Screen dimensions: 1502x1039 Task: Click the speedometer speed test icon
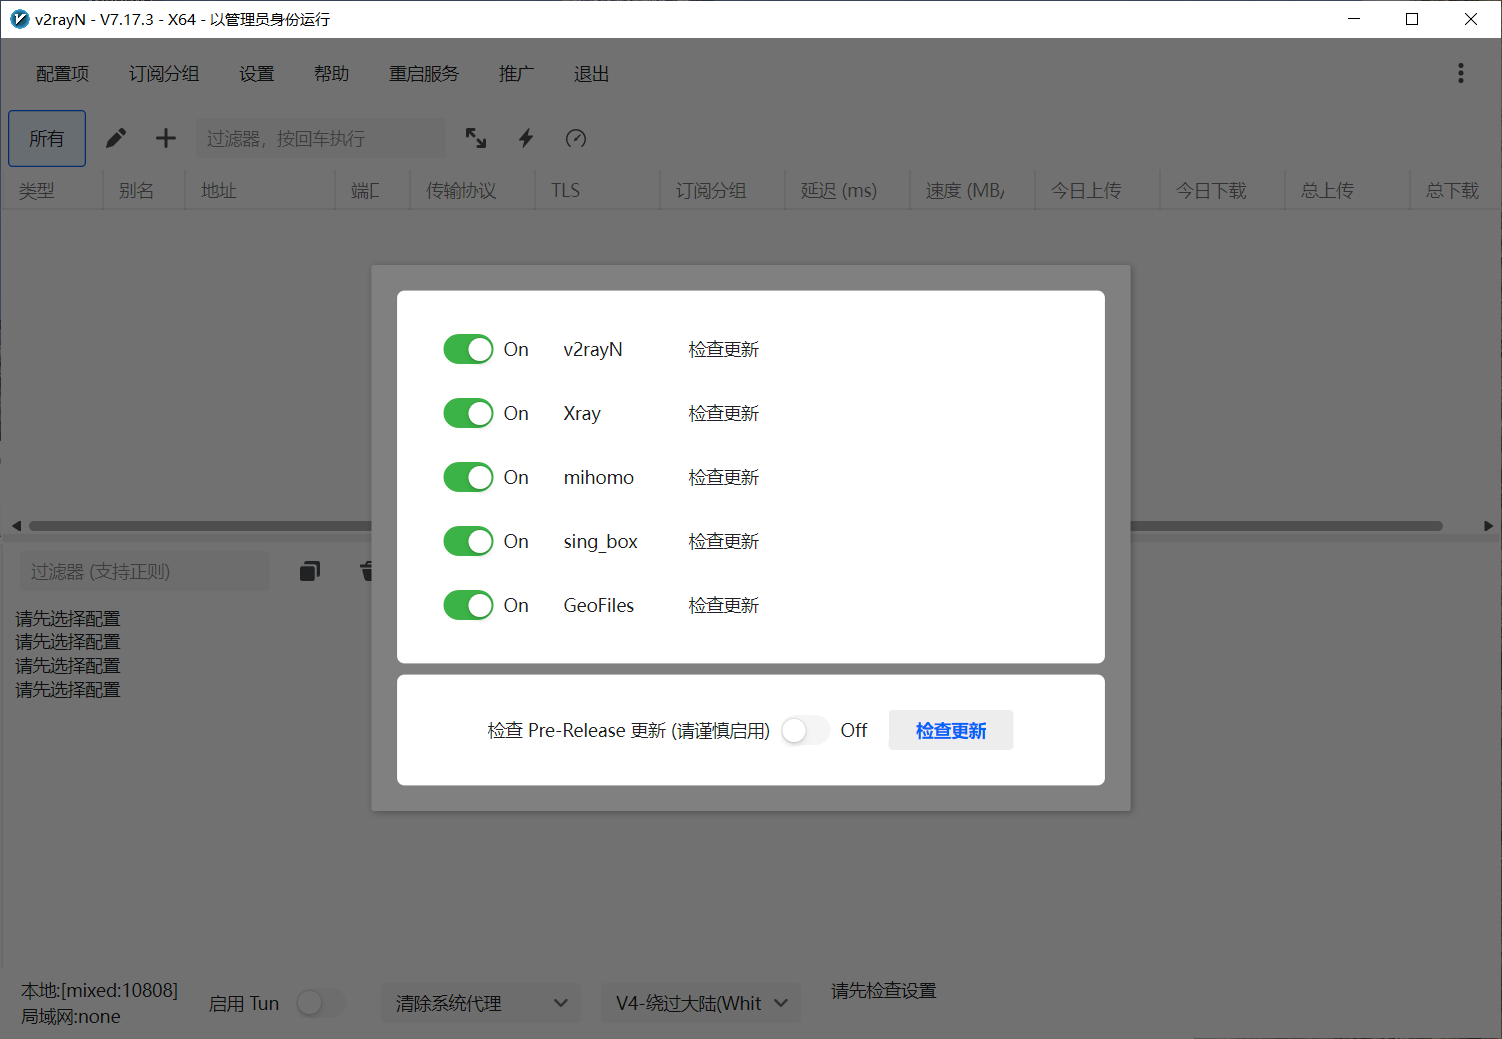[x=576, y=138]
